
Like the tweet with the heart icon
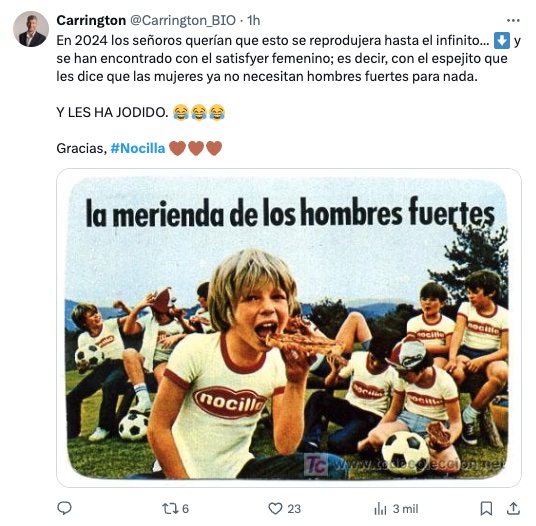coord(275,509)
